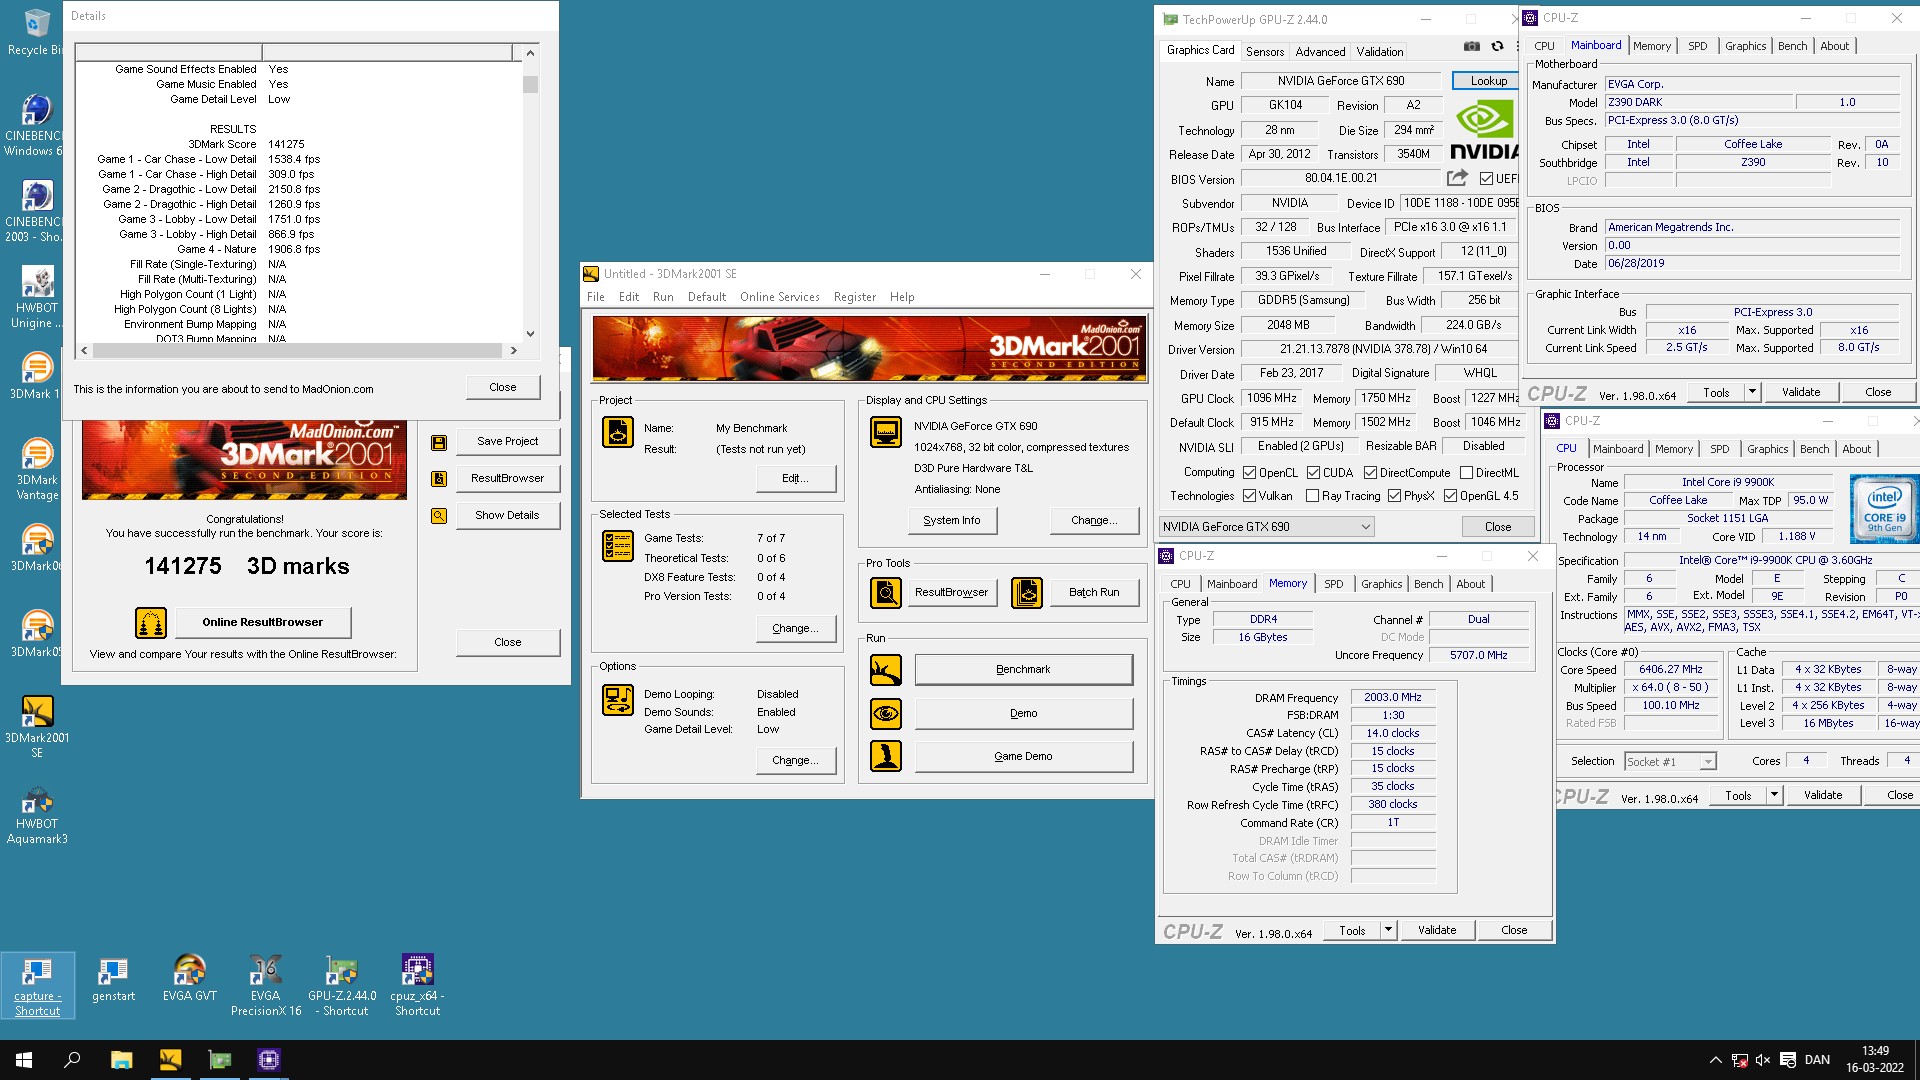Open the Online Services menu in 3DMark2001
The width and height of the screenshot is (1920, 1080).
(779, 297)
